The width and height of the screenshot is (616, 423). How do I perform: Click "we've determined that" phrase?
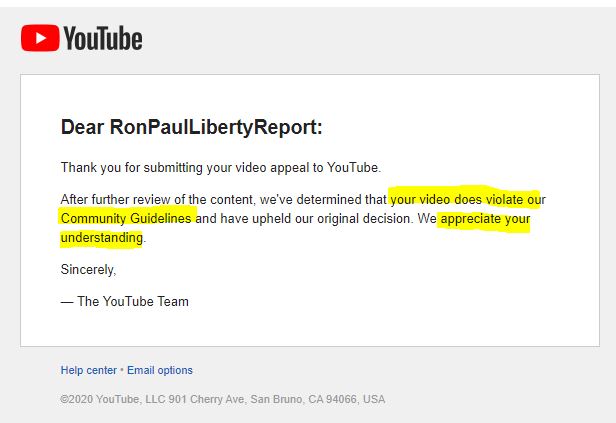[x=323, y=200]
